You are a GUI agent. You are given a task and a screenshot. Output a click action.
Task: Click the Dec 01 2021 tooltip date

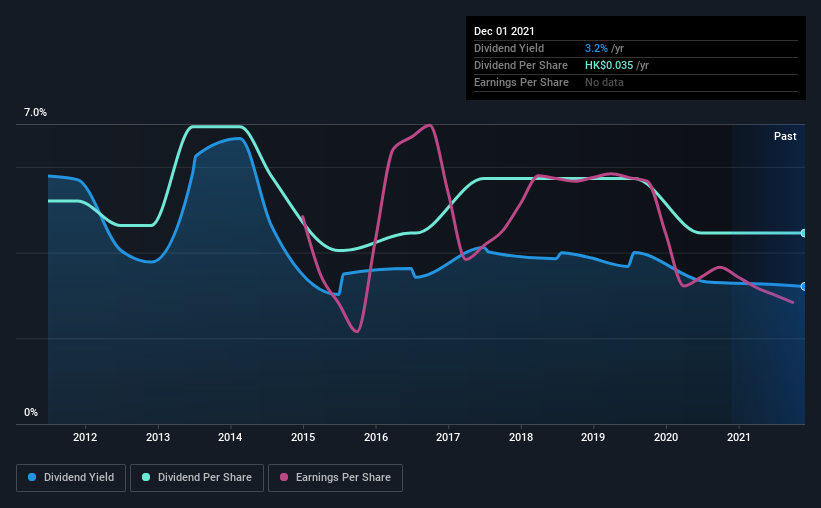pos(504,31)
